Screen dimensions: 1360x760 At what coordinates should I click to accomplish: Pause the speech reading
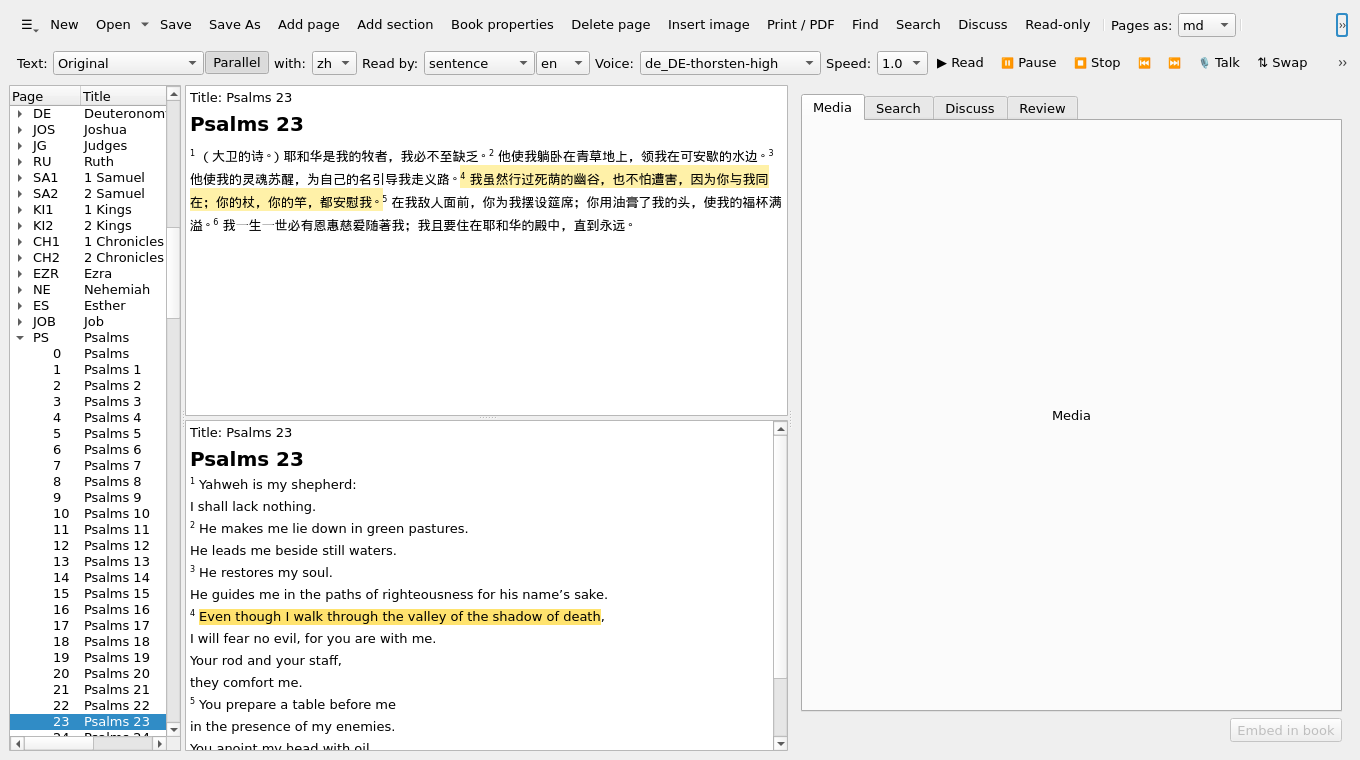click(1028, 63)
